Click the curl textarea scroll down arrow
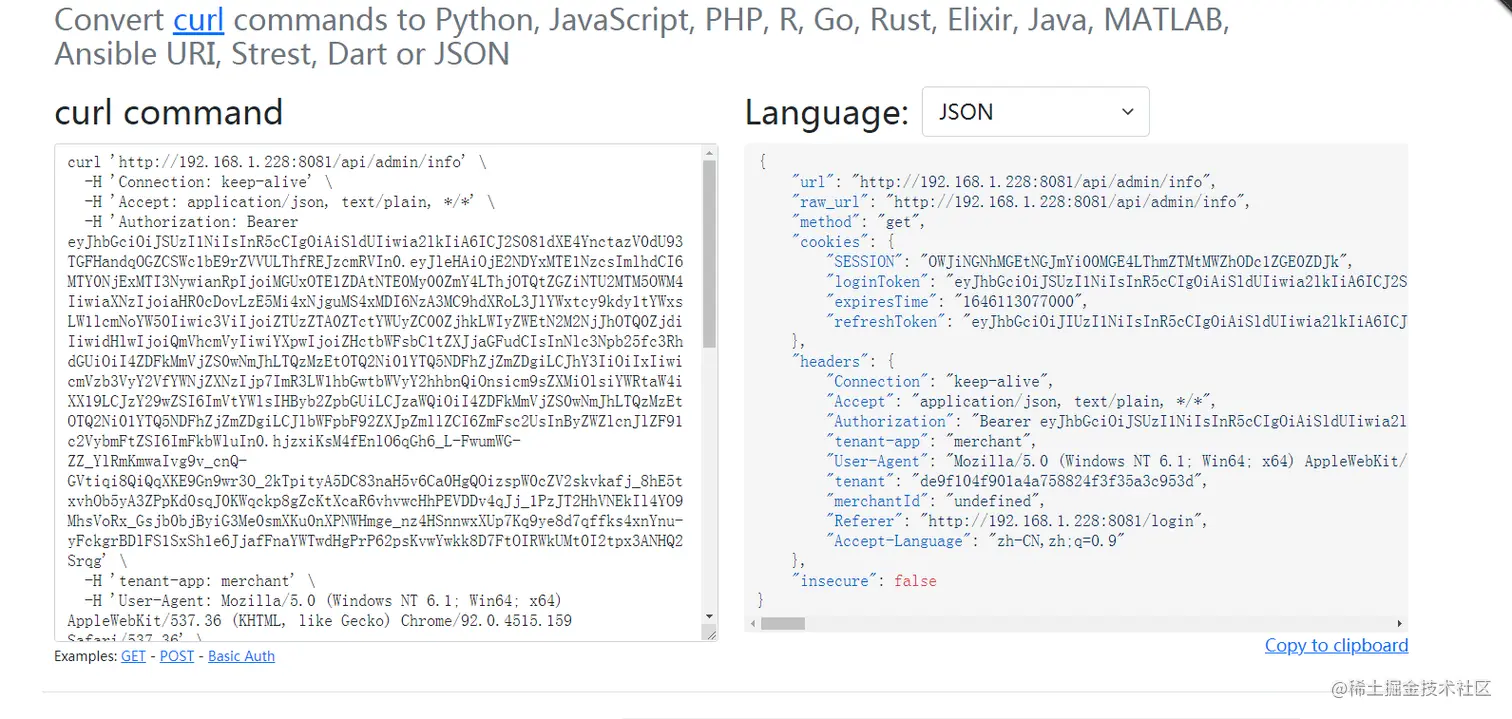 pos(710,616)
